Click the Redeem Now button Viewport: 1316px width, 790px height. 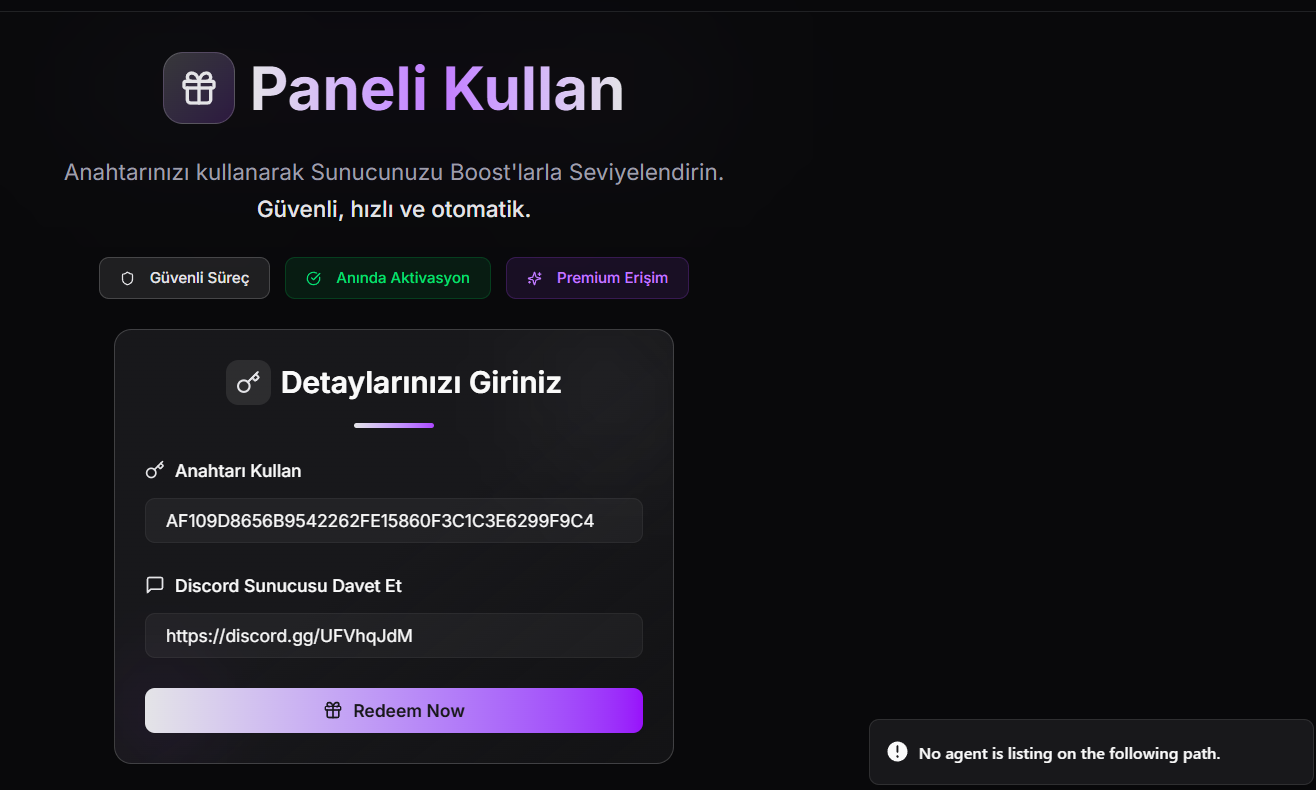point(394,710)
